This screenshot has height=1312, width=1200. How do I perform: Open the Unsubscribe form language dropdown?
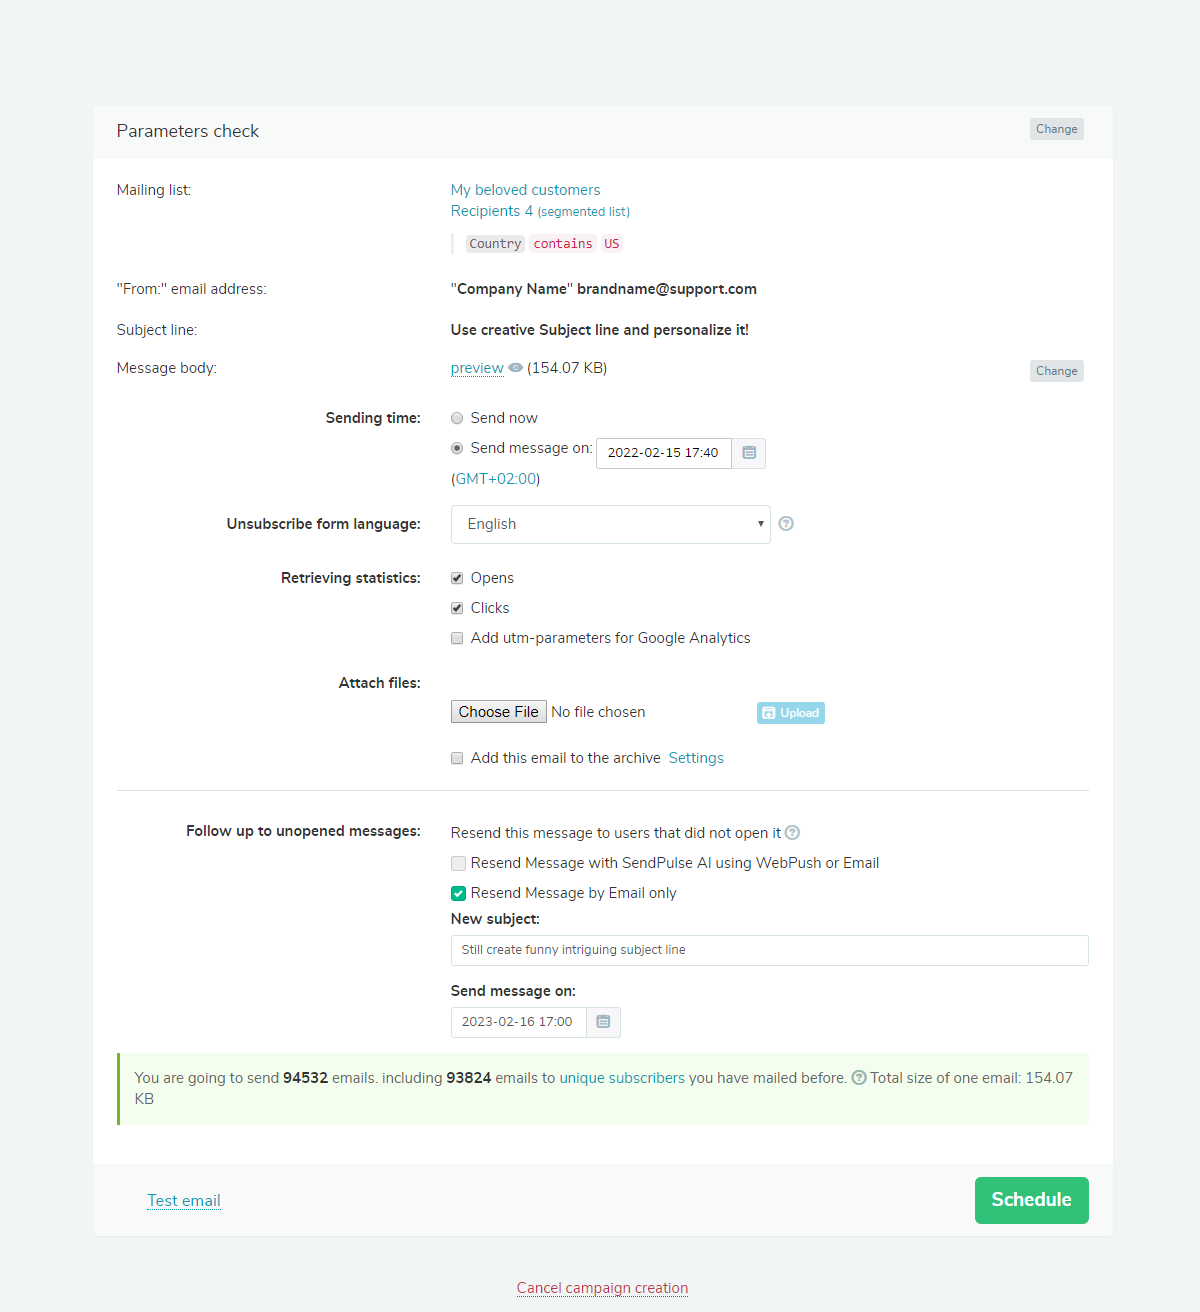tap(610, 524)
